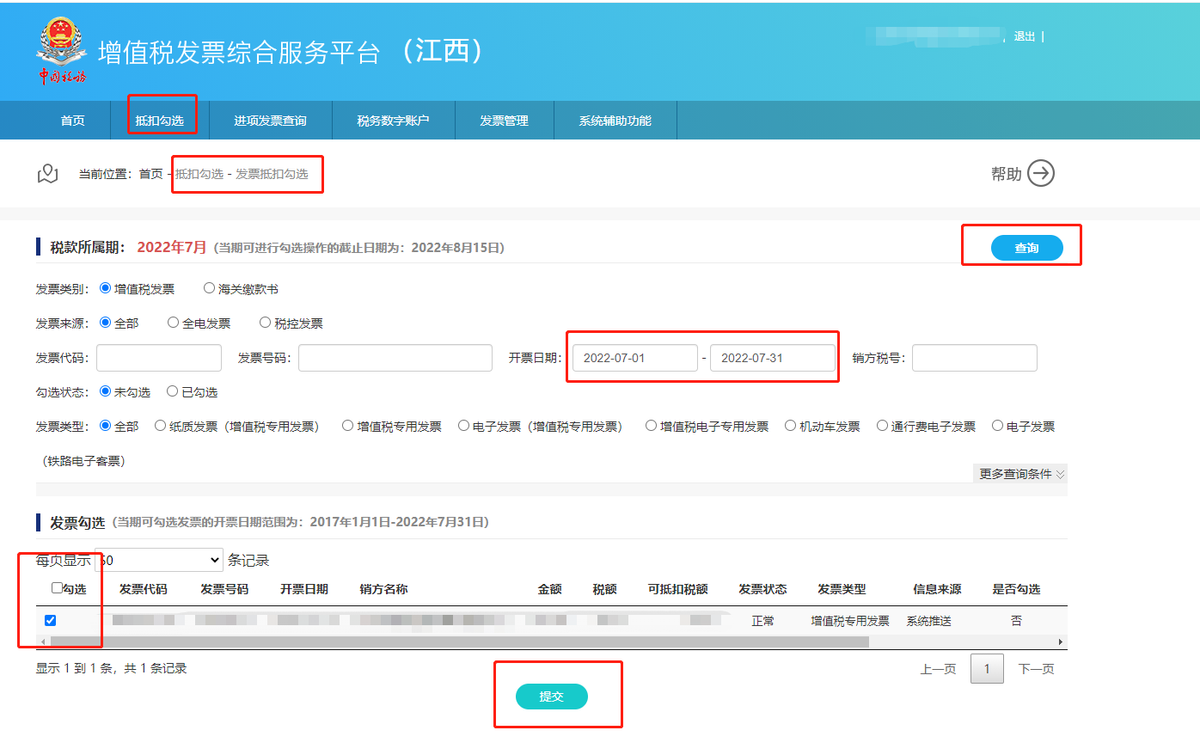The image size is (1200, 732).
Task: Check the select-all 勾选 header checkbox
Action: pyautogui.click(x=57, y=588)
